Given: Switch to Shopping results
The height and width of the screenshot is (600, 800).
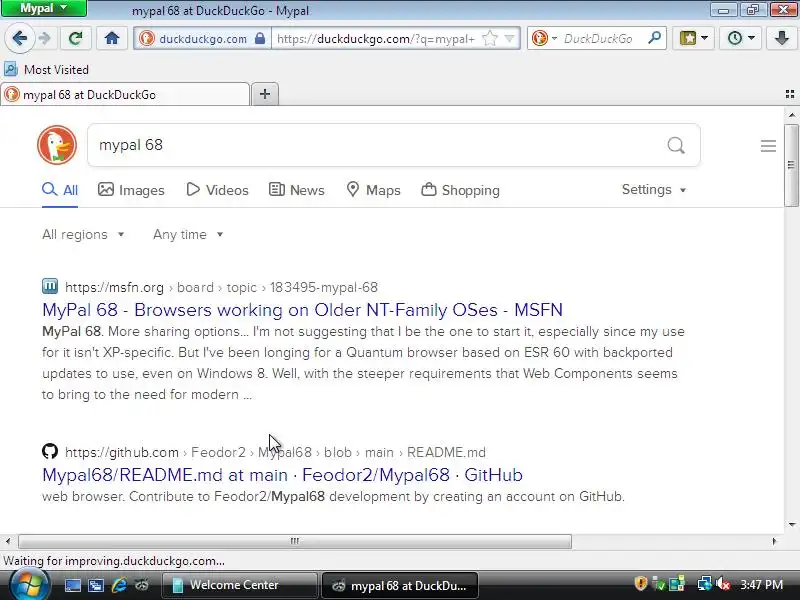Looking at the screenshot, I should [x=461, y=190].
